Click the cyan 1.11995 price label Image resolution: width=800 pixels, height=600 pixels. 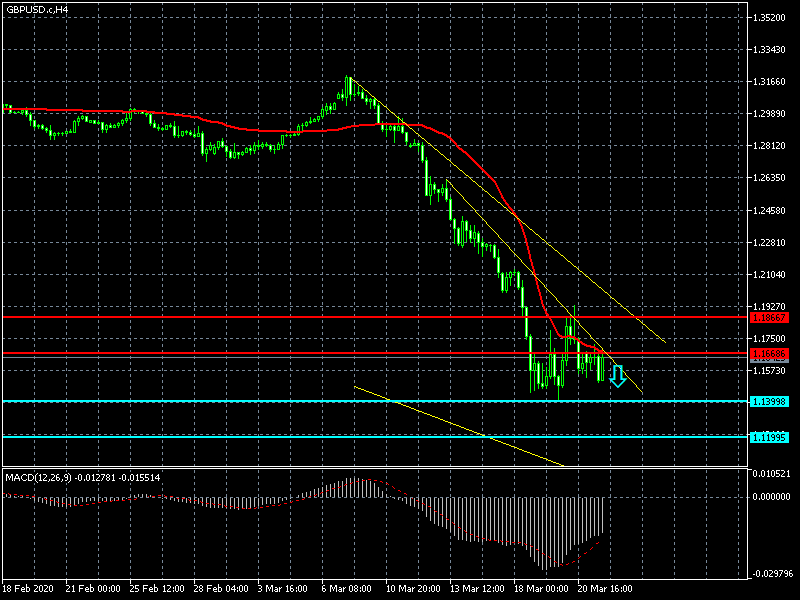(770, 437)
